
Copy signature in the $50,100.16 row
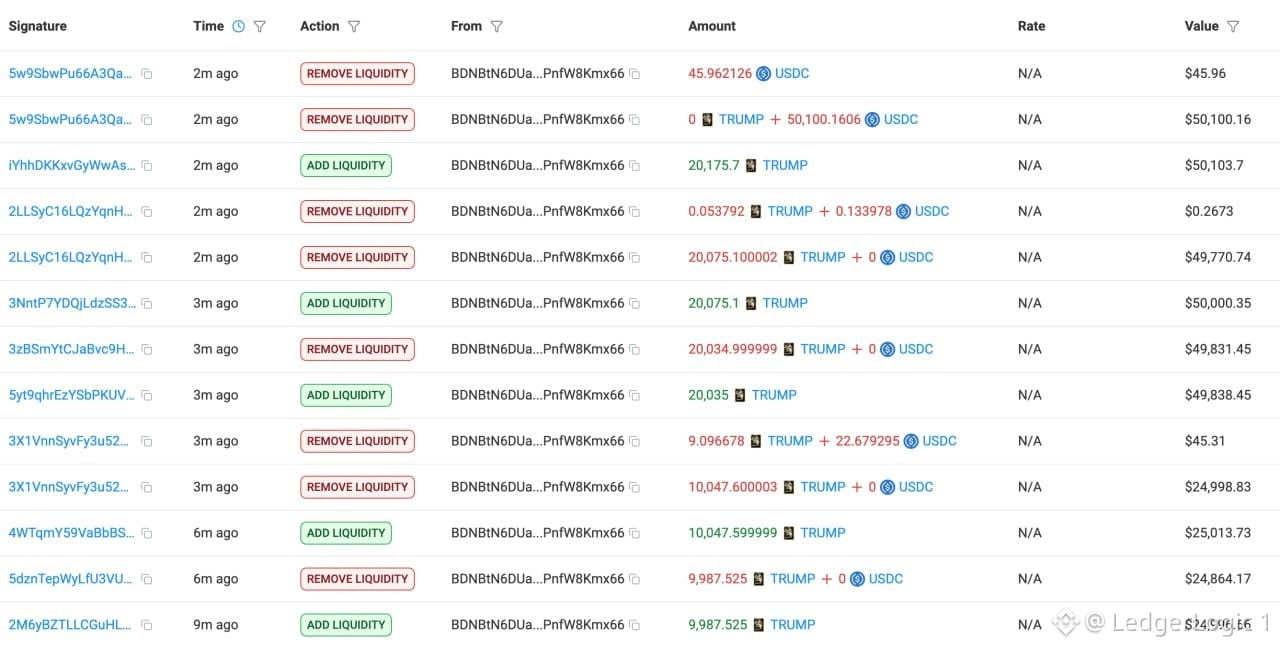point(146,120)
